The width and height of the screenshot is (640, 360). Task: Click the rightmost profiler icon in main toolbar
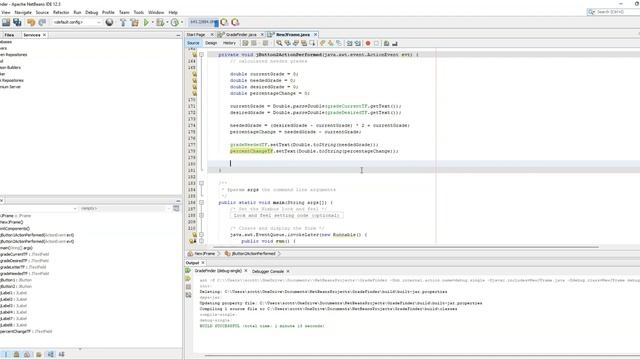point(235,22)
